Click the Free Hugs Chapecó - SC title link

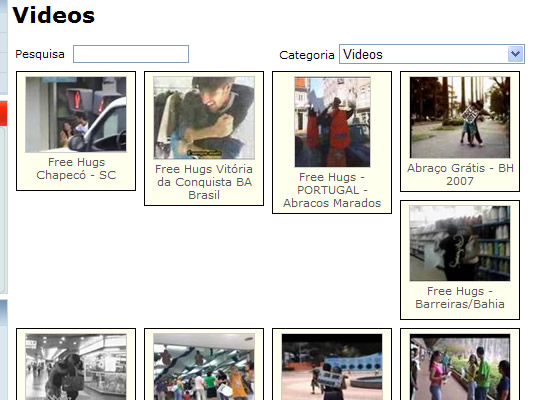pos(76,169)
